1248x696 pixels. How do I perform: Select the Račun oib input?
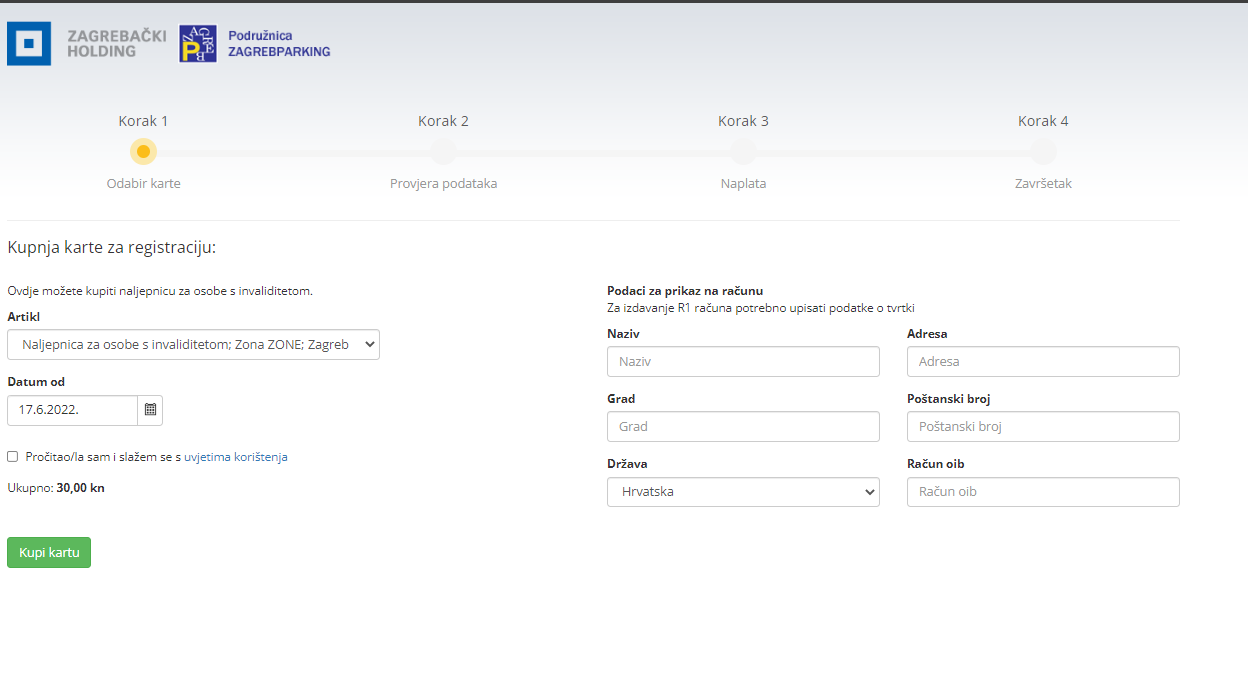1043,492
